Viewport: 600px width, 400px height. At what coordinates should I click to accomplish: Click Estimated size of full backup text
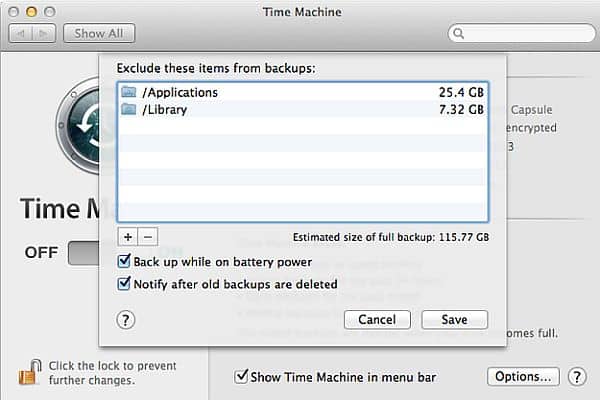click(391, 237)
